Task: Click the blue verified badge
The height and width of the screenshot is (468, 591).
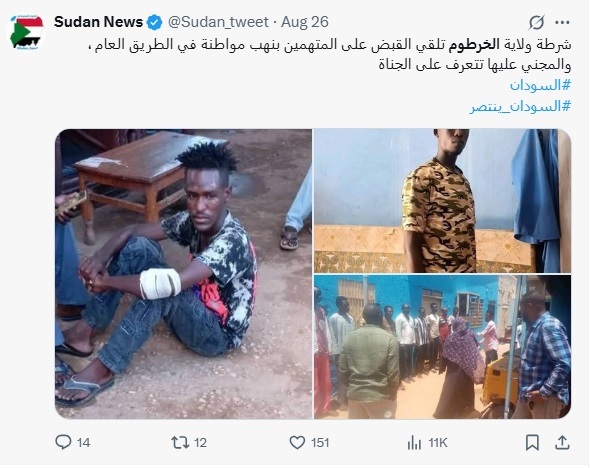Action: coord(154,22)
